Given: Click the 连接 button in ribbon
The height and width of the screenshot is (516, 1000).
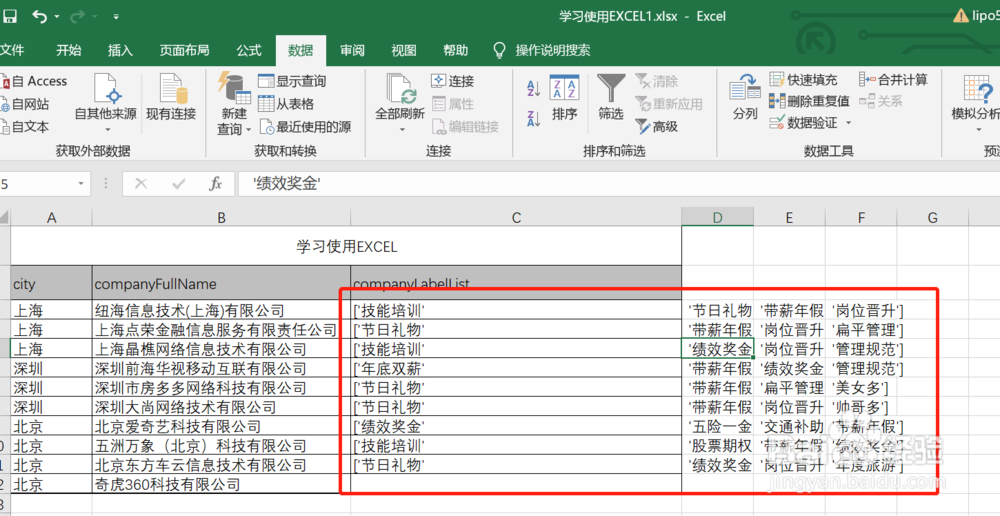Looking at the screenshot, I should [x=453, y=81].
